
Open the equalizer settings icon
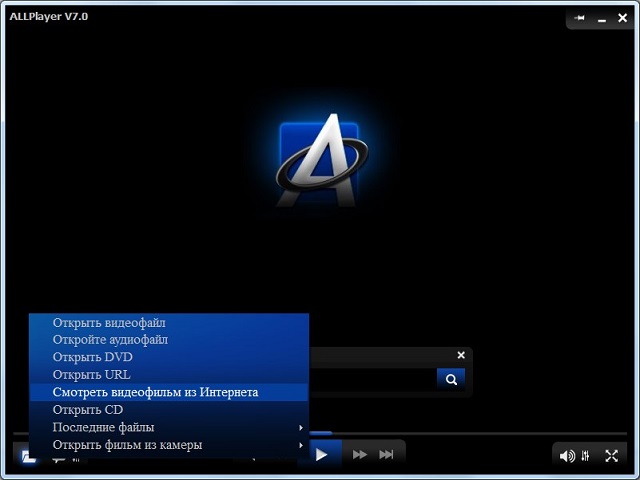click(x=585, y=456)
